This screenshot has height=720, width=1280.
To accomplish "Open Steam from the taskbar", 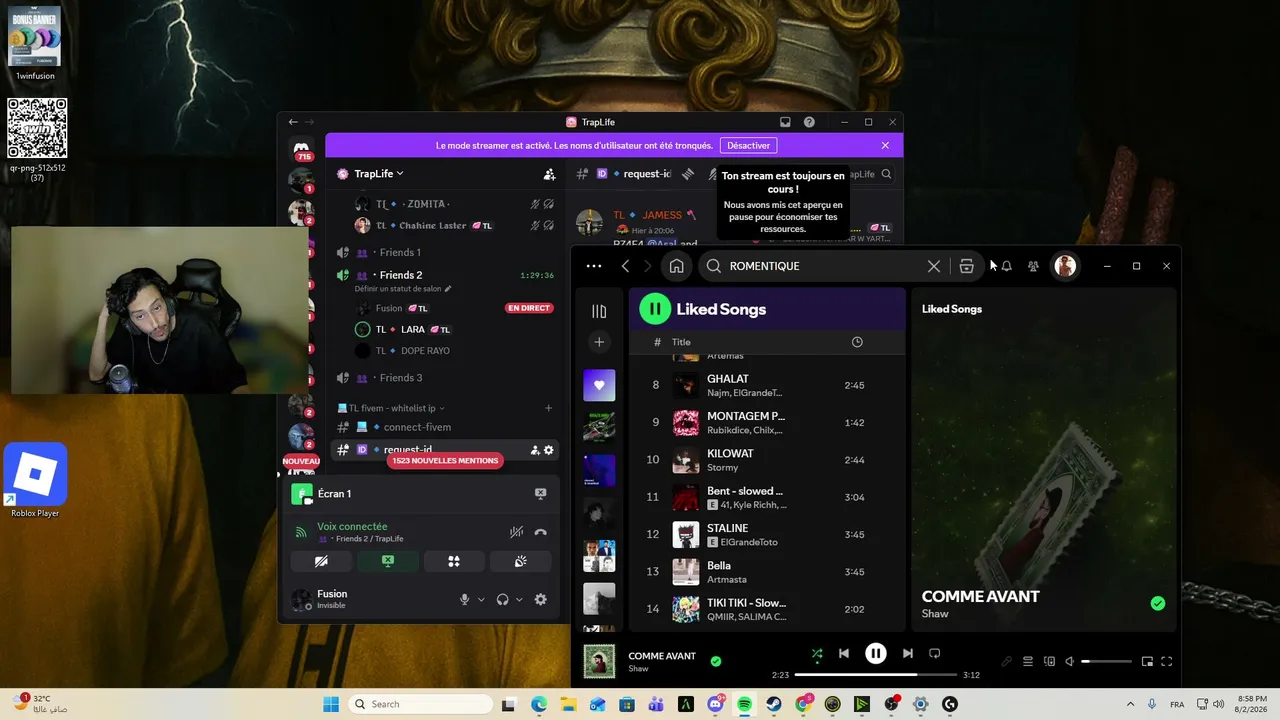I will (774, 704).
